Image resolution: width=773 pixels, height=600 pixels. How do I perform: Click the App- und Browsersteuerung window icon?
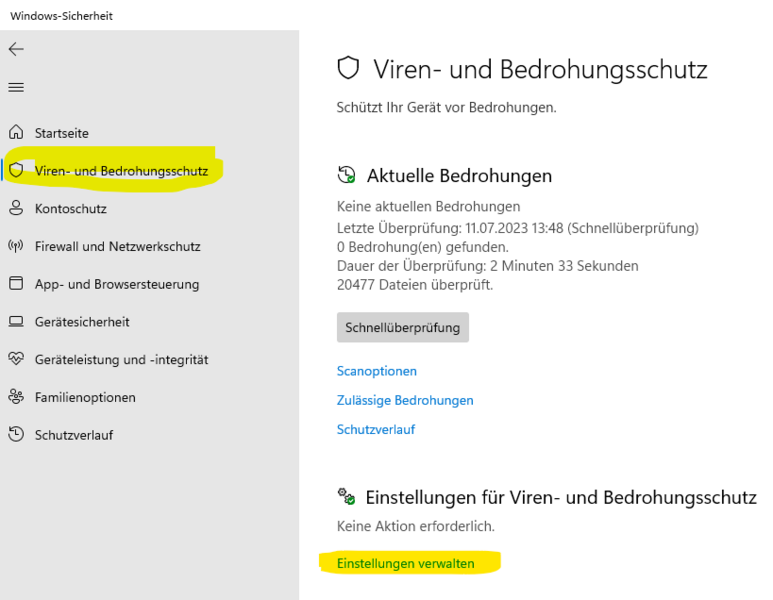[16, 284]
